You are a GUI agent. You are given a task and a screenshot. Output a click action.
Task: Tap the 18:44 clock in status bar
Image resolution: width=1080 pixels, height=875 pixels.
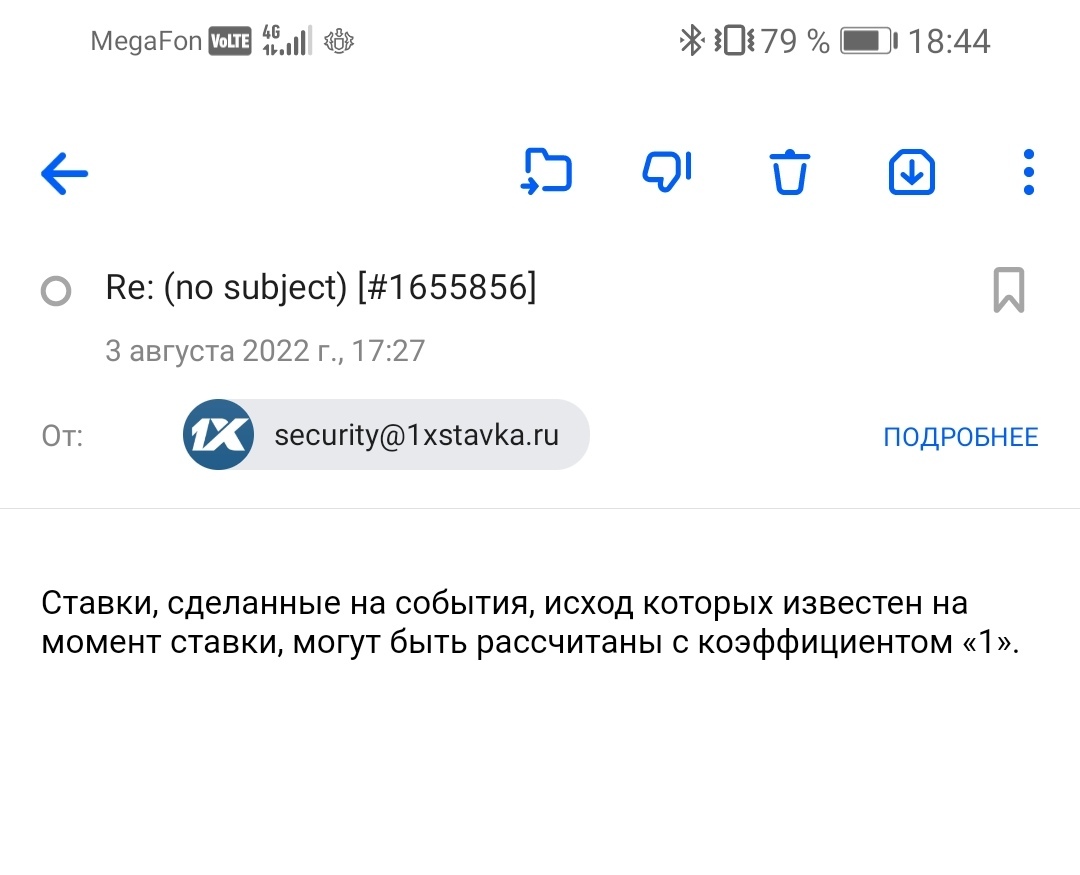coord(949,41)
